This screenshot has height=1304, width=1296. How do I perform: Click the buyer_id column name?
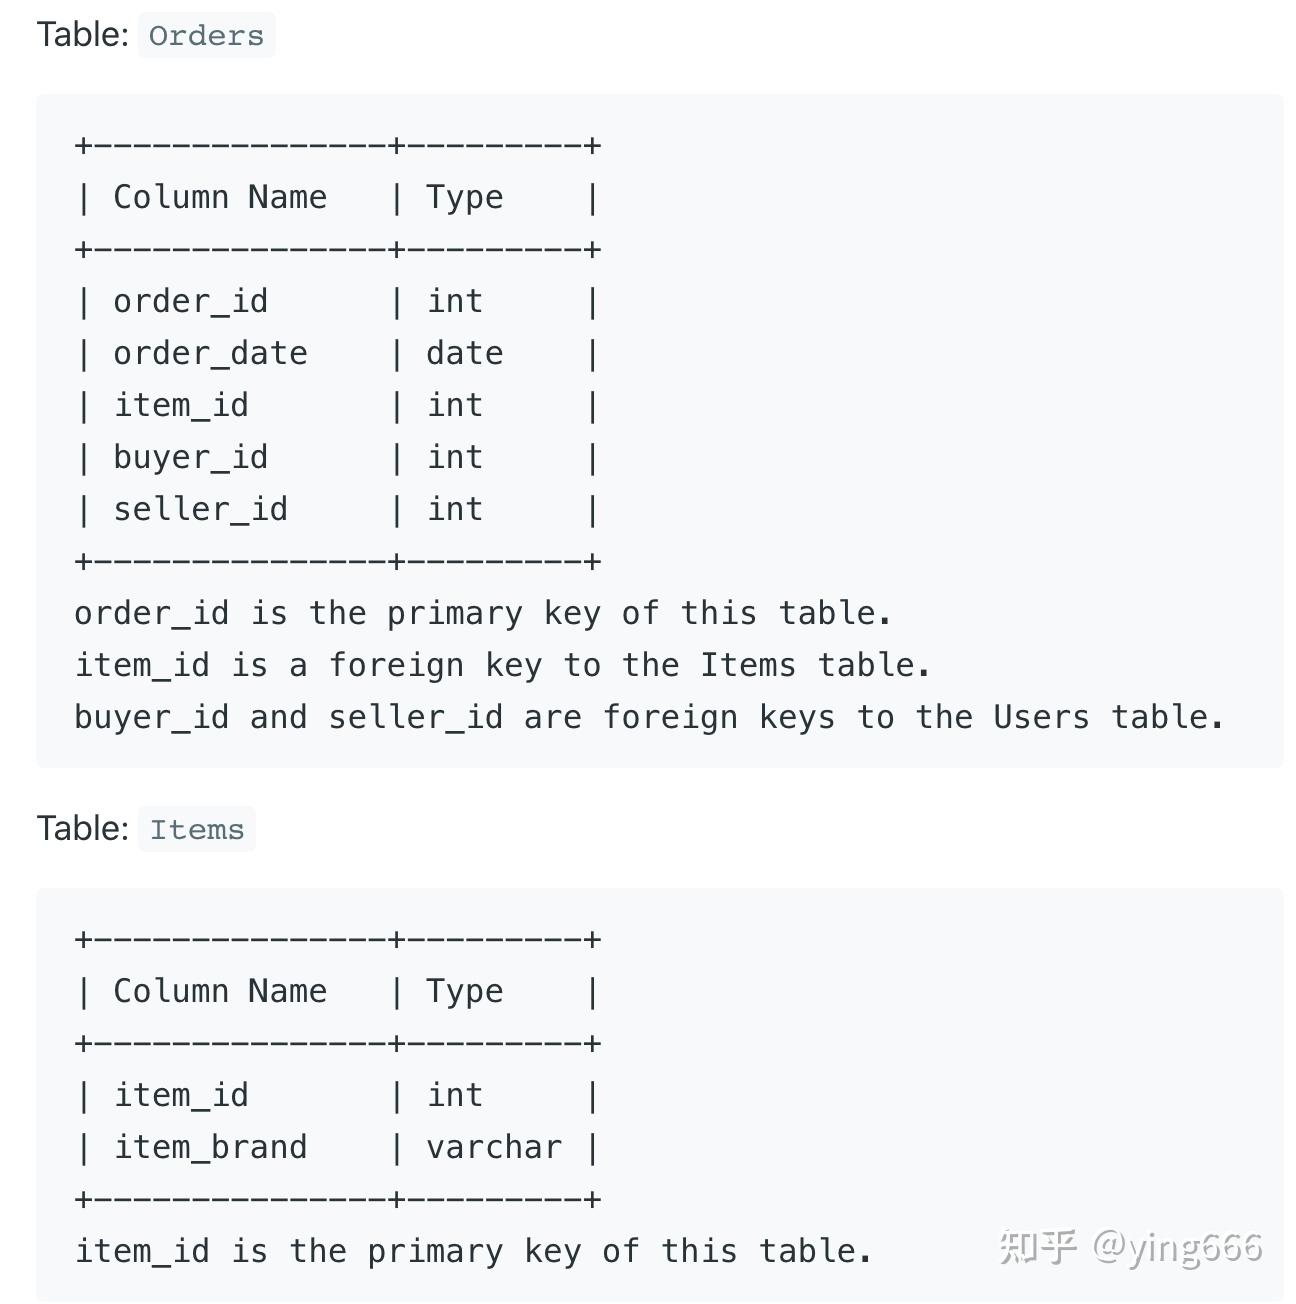pos(190,457)
